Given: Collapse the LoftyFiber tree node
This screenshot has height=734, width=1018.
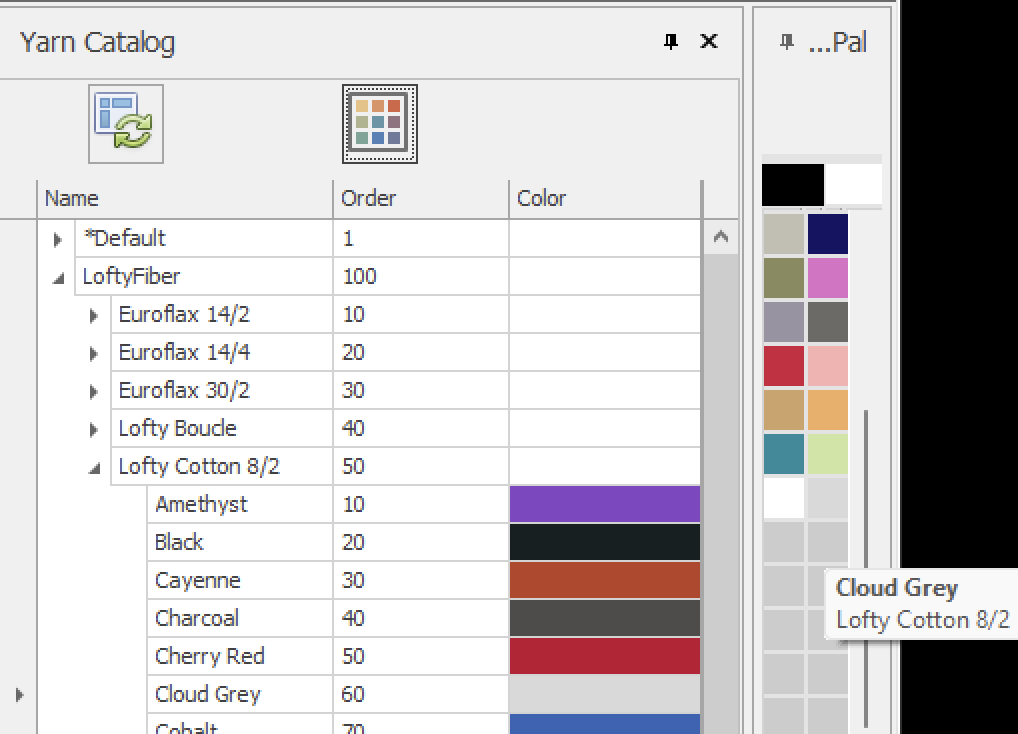Looking at the screenshot, I should tap(57, 277).
